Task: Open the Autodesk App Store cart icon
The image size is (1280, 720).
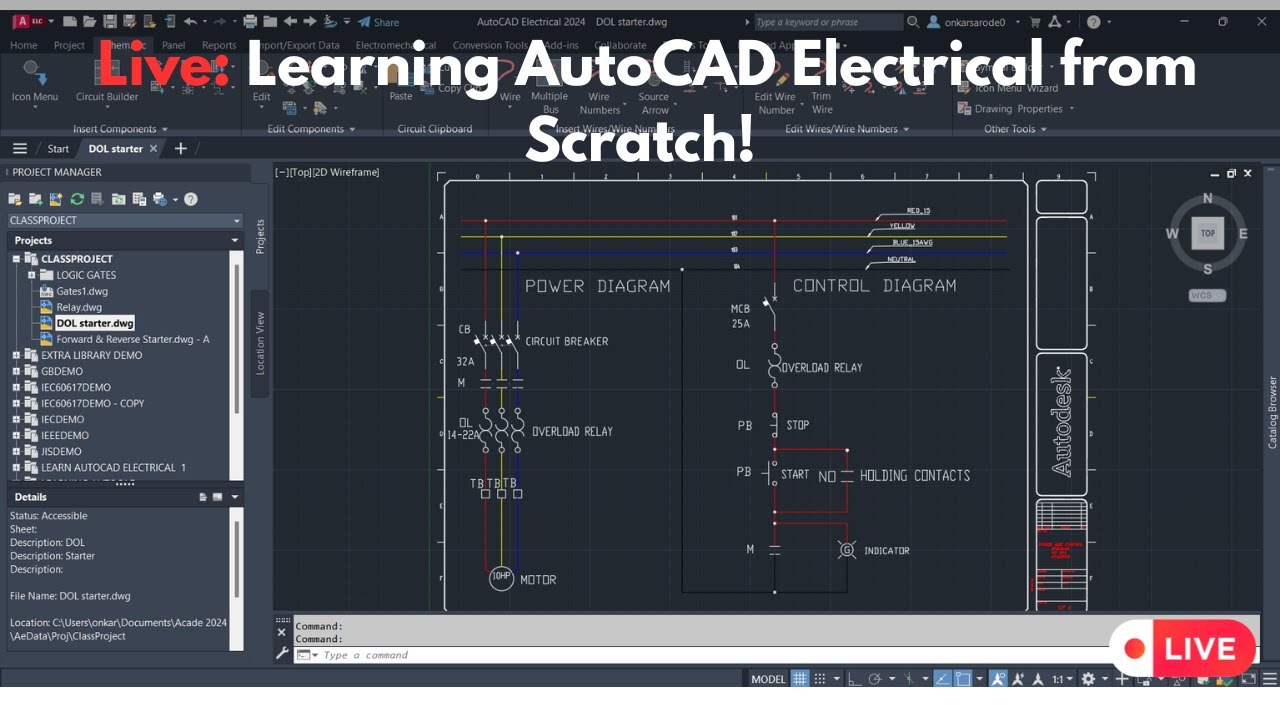Action: pyautogui.click(x=1036, y=22)
